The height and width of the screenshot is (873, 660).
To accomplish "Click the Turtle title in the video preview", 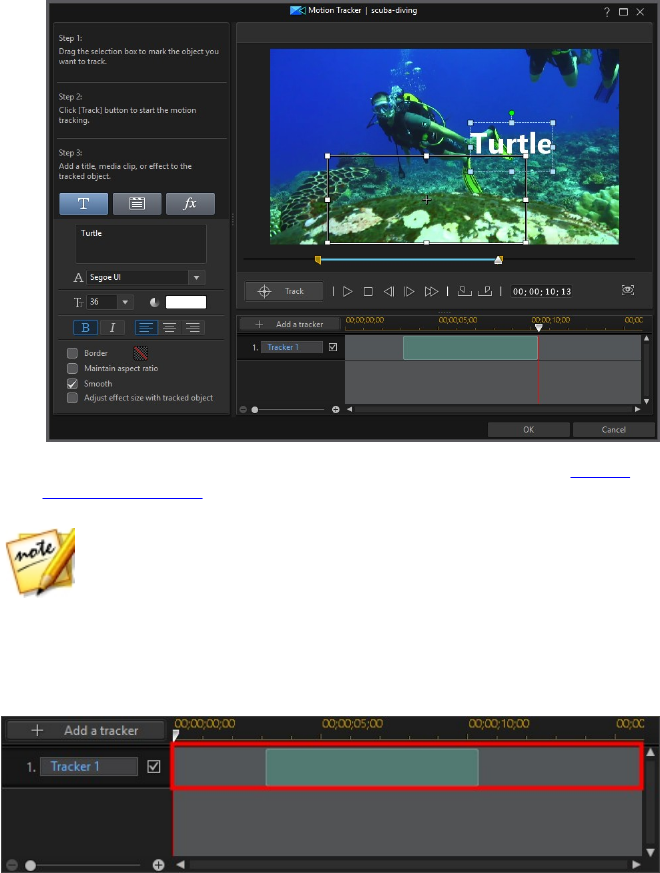I will pyautogui.click(x=511, y=144).
